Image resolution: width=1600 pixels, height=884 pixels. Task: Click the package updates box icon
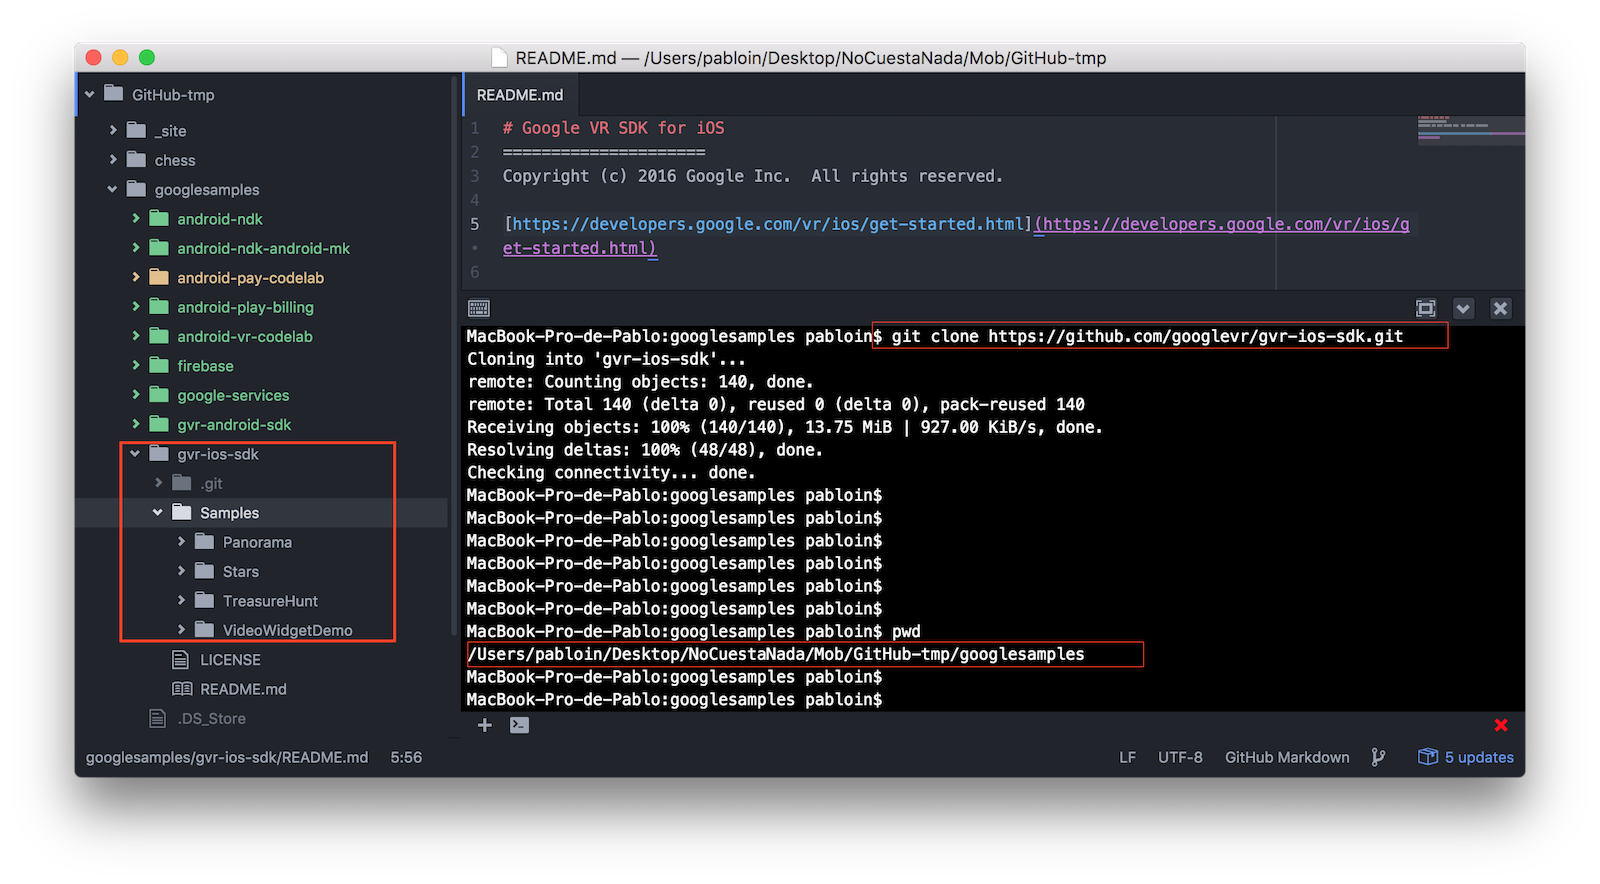pyautogui.click(x=1428, y=757)
